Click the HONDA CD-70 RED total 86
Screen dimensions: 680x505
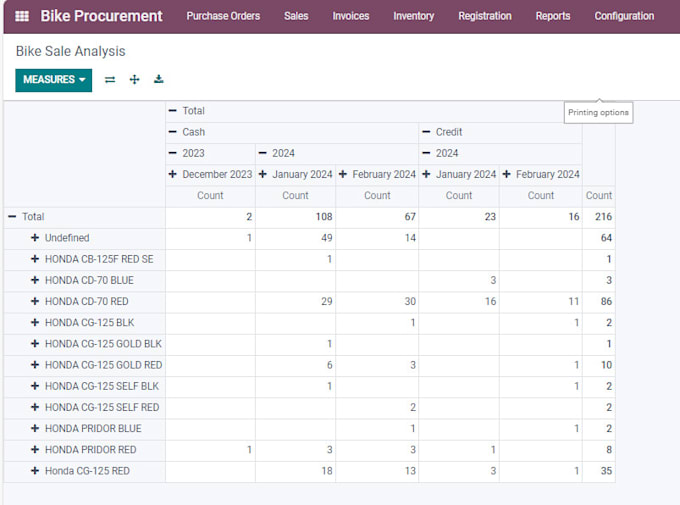606,302
